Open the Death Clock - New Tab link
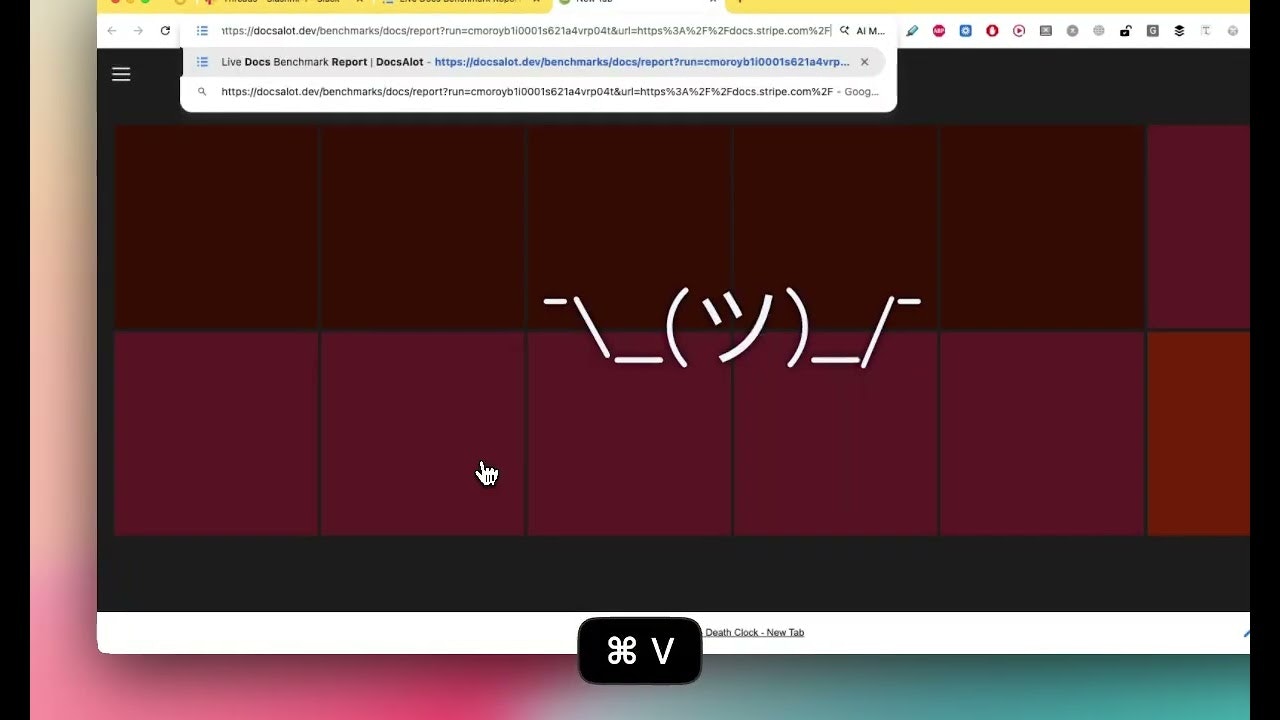The width and height of the screenshot is (1280, 720). tap(754, 632)
